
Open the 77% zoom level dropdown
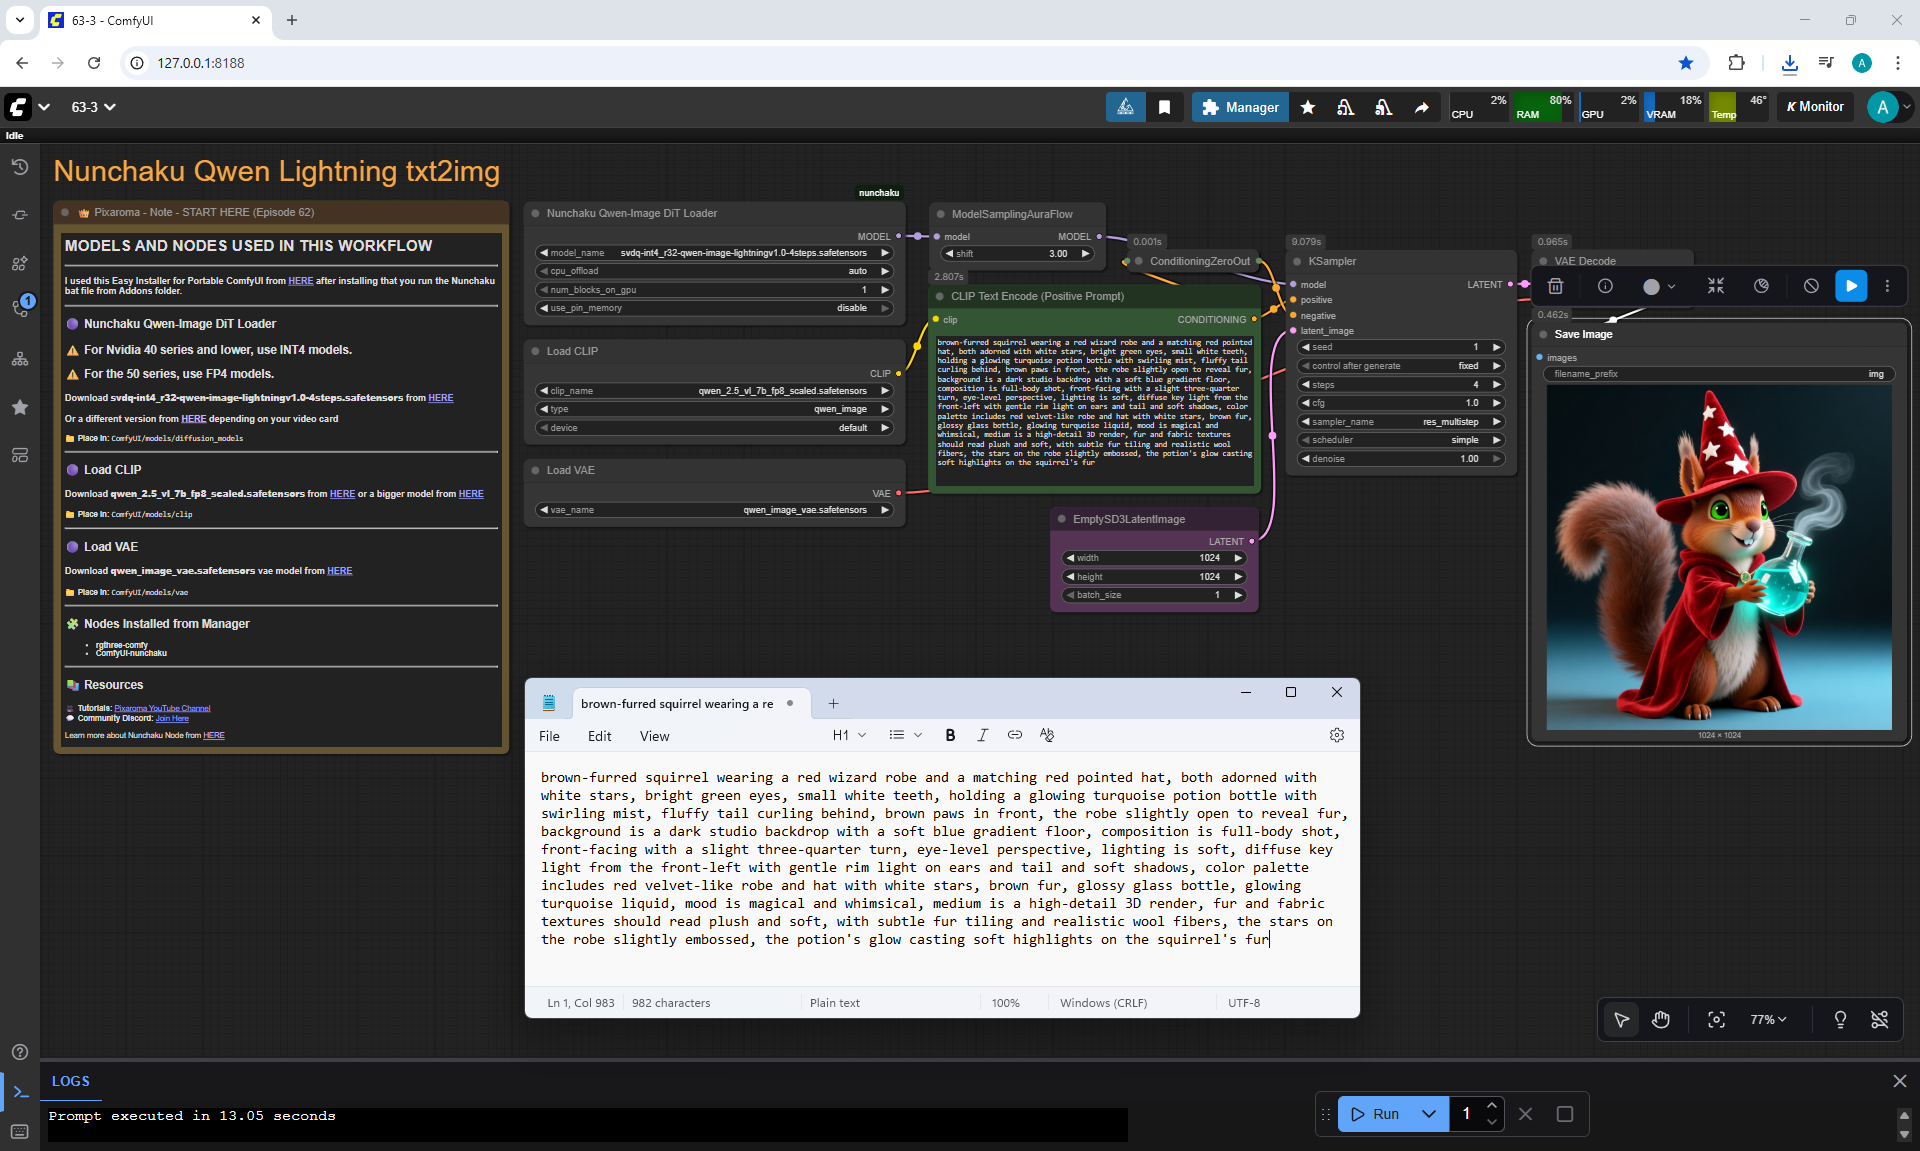coord(1767,1019)
